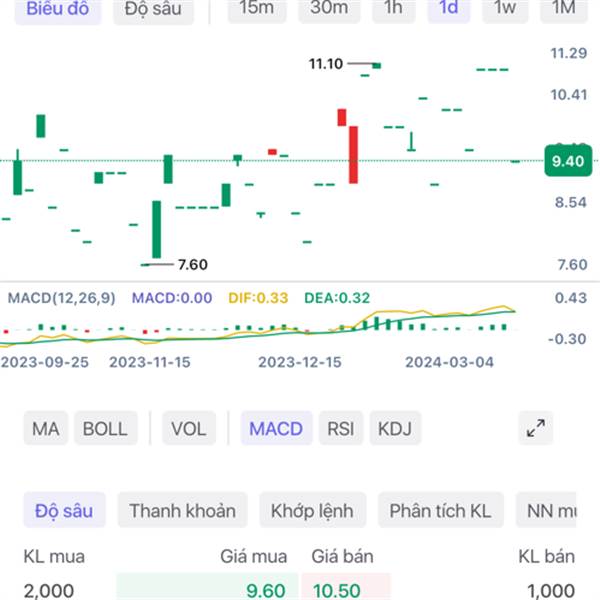
Task: Switch to the Biểu đồ tab
Action: click(58, 9)
